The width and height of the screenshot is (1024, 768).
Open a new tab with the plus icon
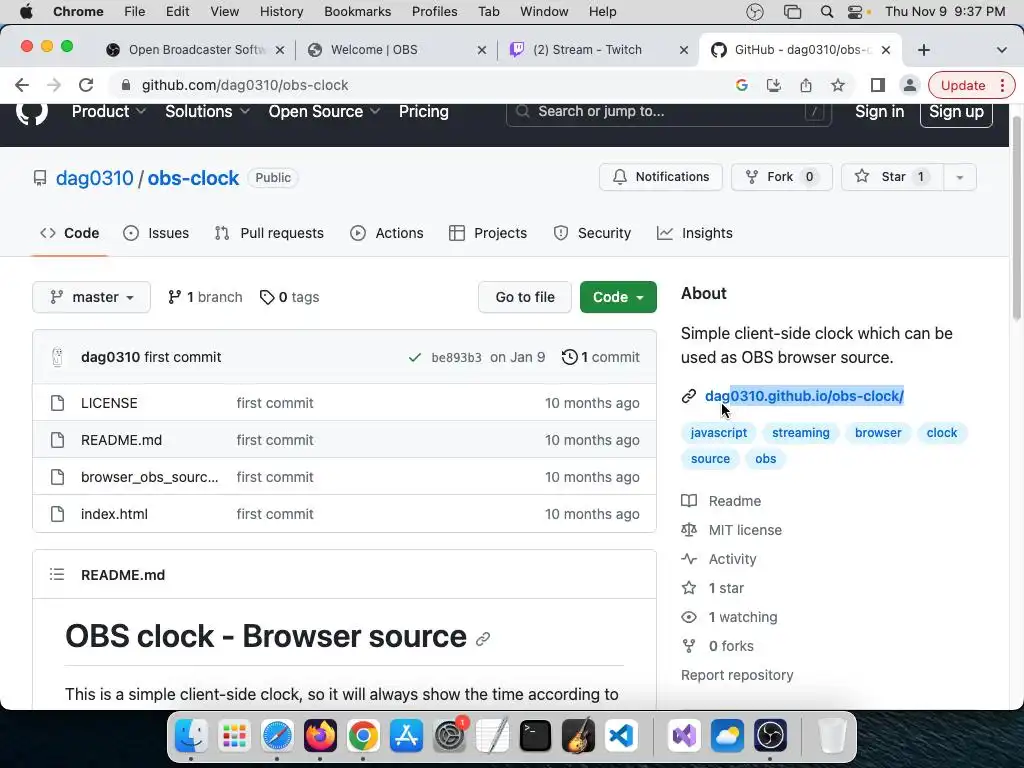tap(923, 50)
